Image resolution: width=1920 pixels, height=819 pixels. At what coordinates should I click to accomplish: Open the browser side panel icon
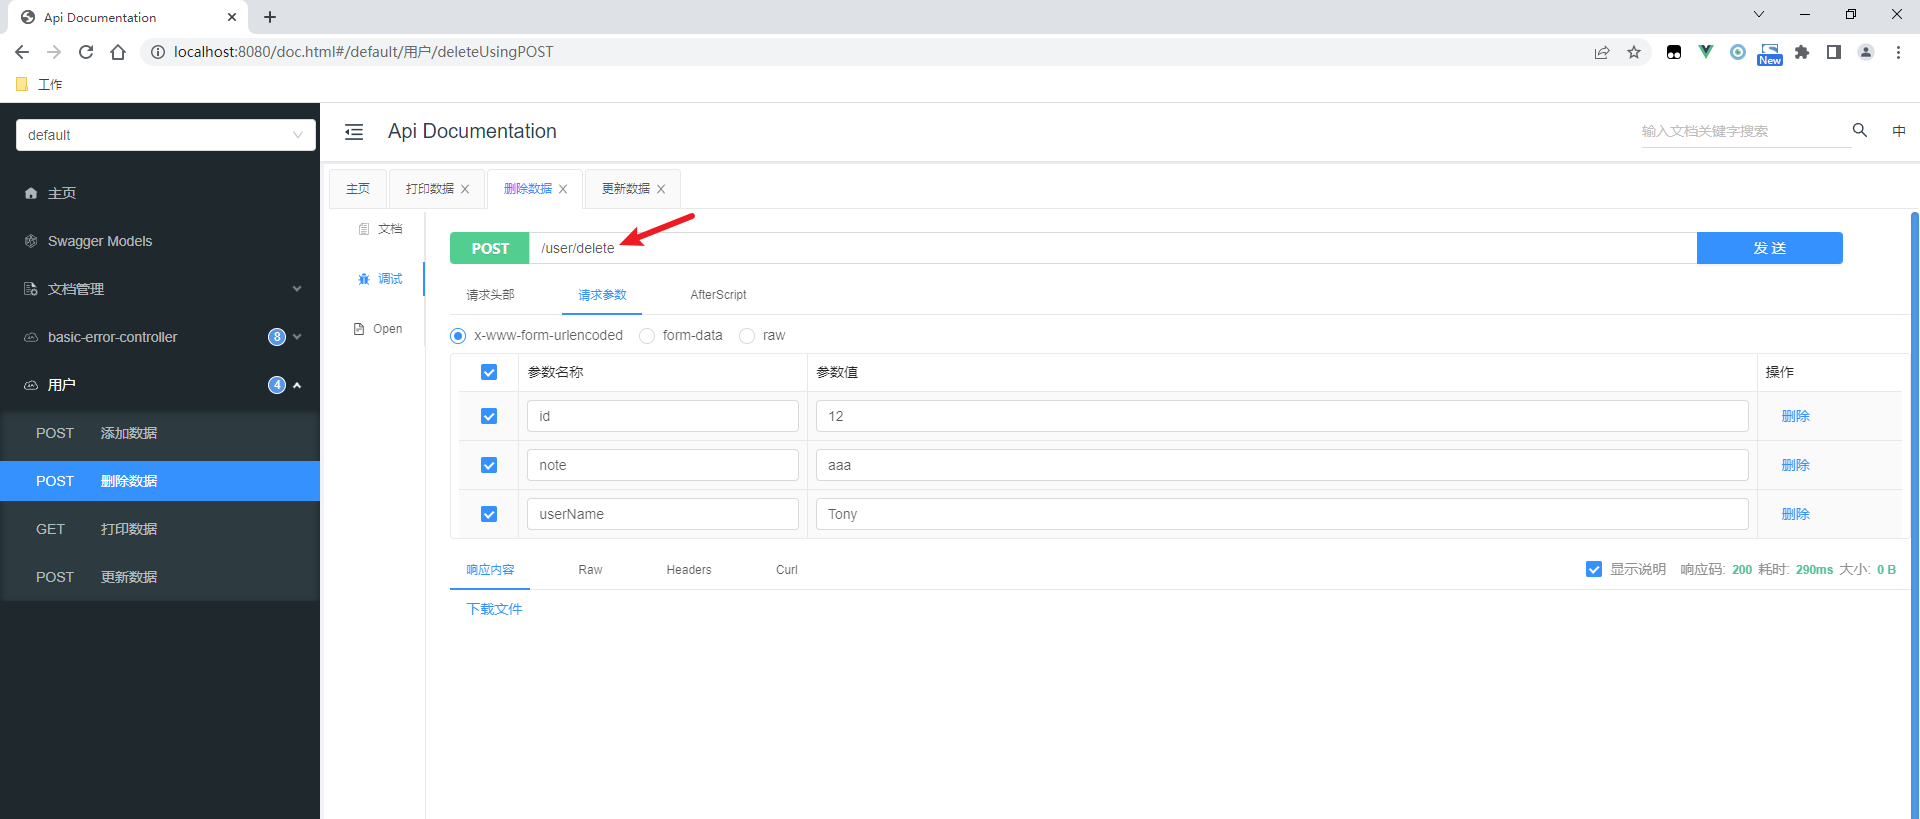[x=1834, y=52]
